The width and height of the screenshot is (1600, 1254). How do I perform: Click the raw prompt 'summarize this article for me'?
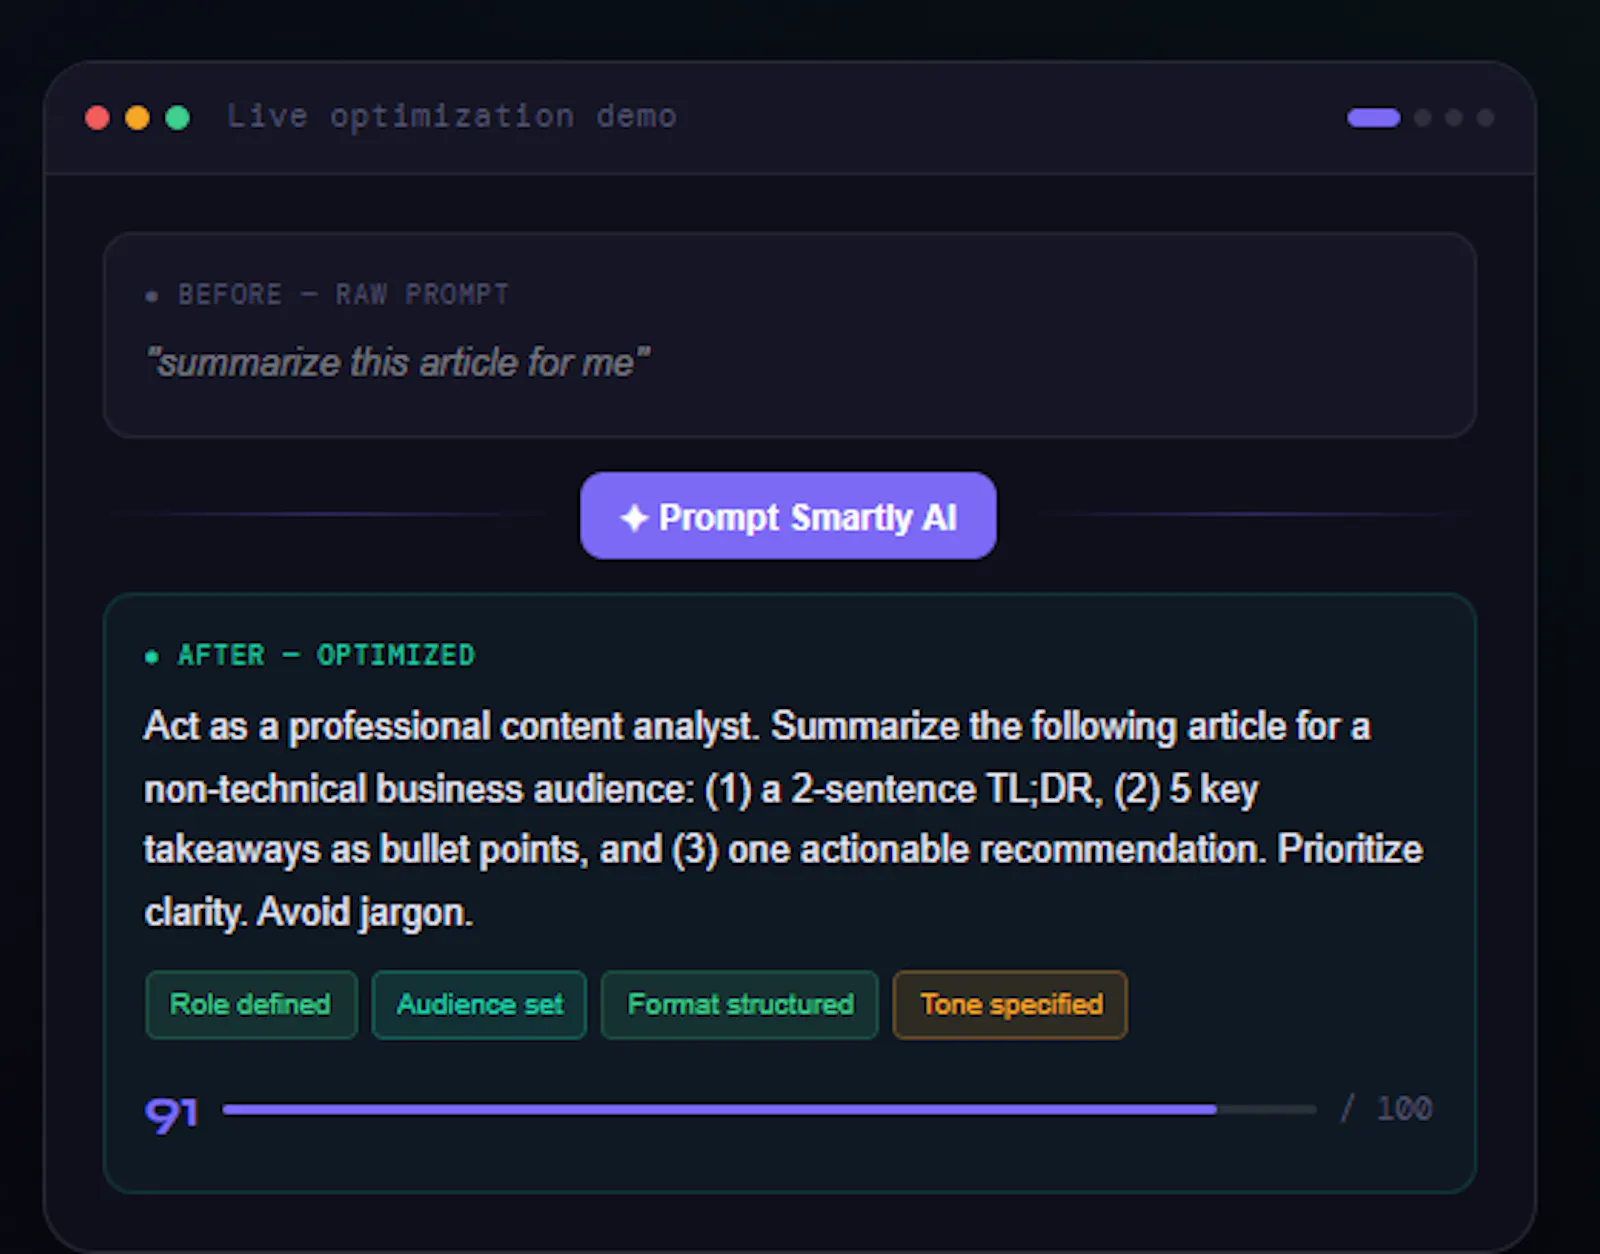[398, 362]
